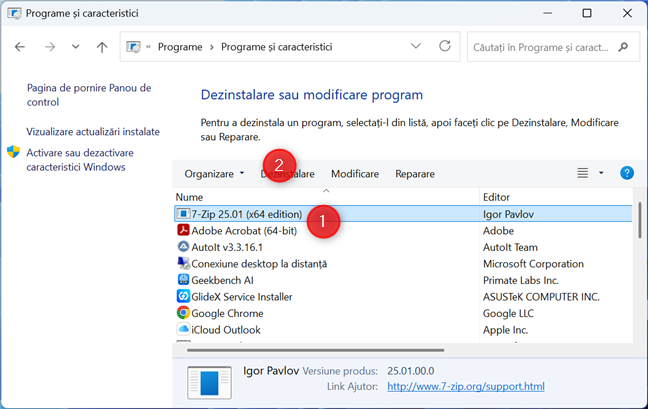Click the Google LLC editor cell
Screen dimensions: 648x409
[x=508, y=313]
